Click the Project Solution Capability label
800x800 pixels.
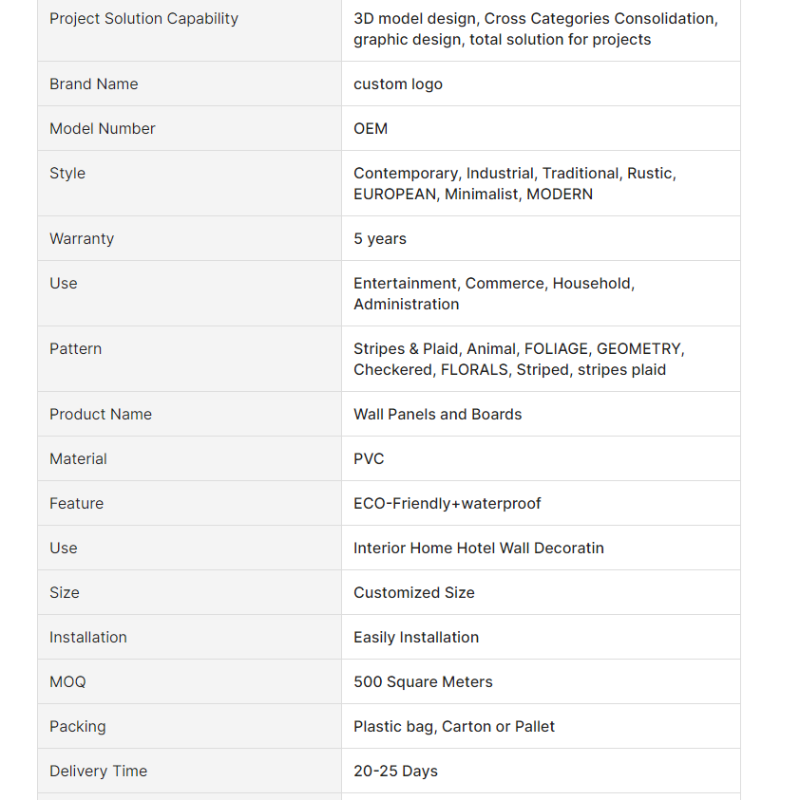pos(144,19)
